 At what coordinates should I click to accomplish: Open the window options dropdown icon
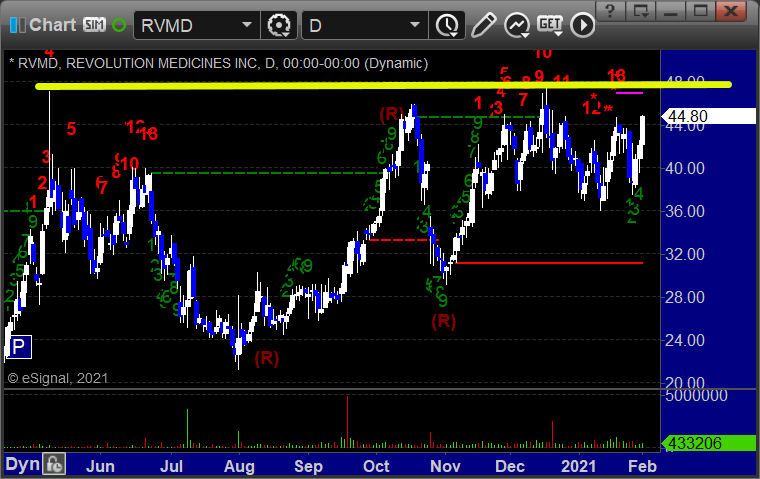pos(640,11)
